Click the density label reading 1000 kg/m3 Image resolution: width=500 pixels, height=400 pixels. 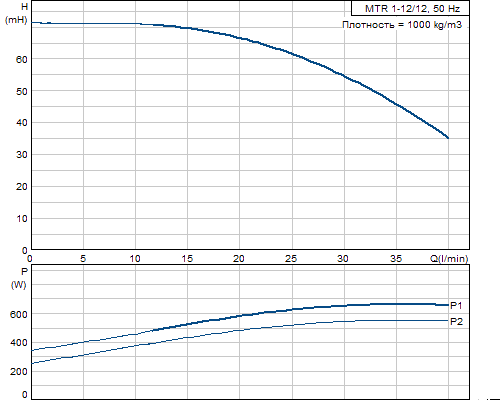click(x=402, y=25)
